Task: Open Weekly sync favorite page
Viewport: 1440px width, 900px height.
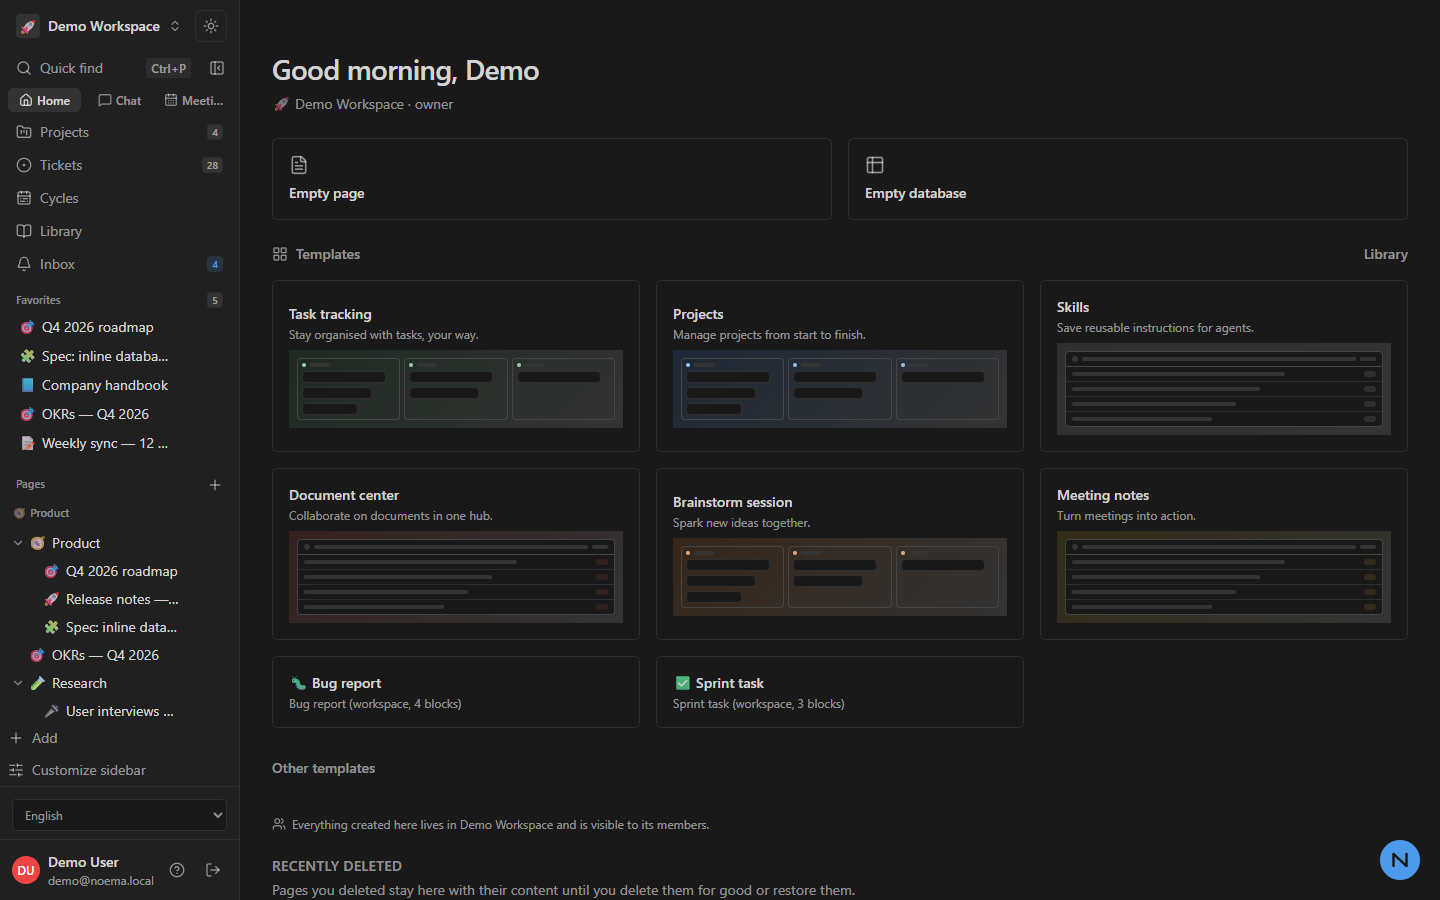Action: pos(119,443)
